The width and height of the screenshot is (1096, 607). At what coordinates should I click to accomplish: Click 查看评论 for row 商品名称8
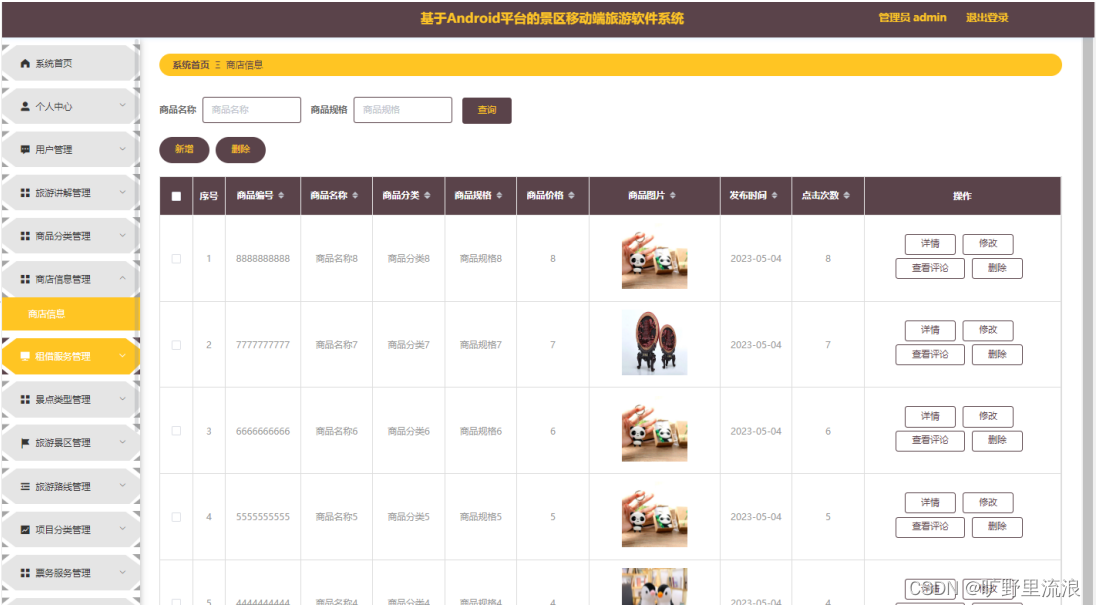click(x=930, y=269)
